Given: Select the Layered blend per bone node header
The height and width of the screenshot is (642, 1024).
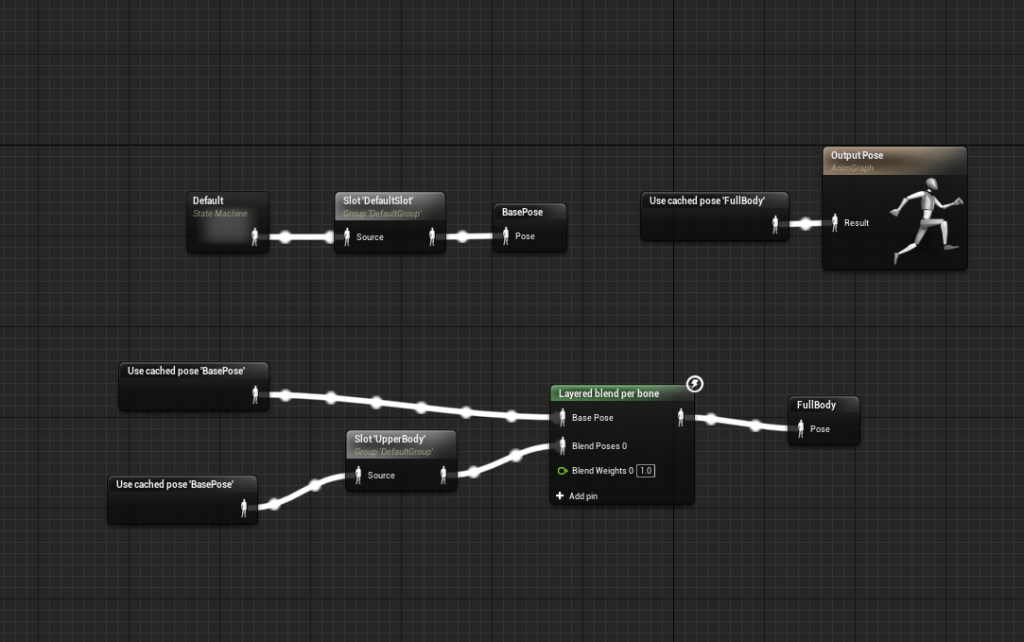Looking at the screenshot, I should coord(609,394).
